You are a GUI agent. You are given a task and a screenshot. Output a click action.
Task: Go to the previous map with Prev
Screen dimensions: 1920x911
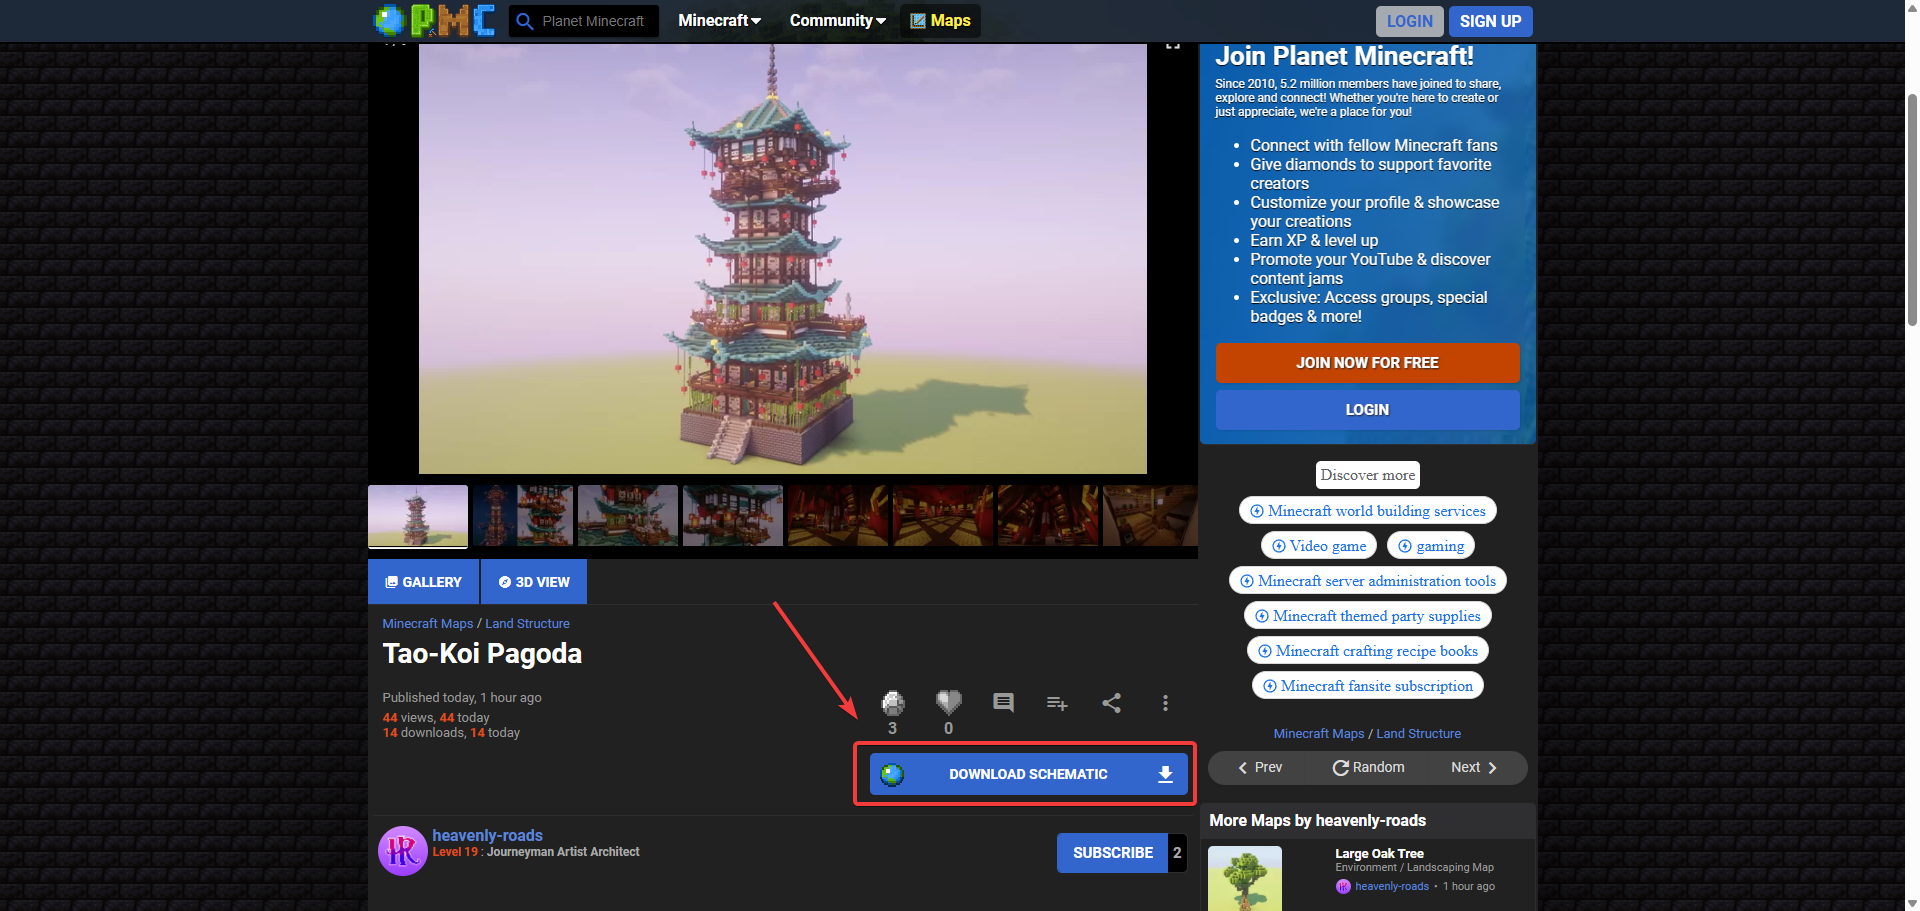click(x=1260, y=767)
